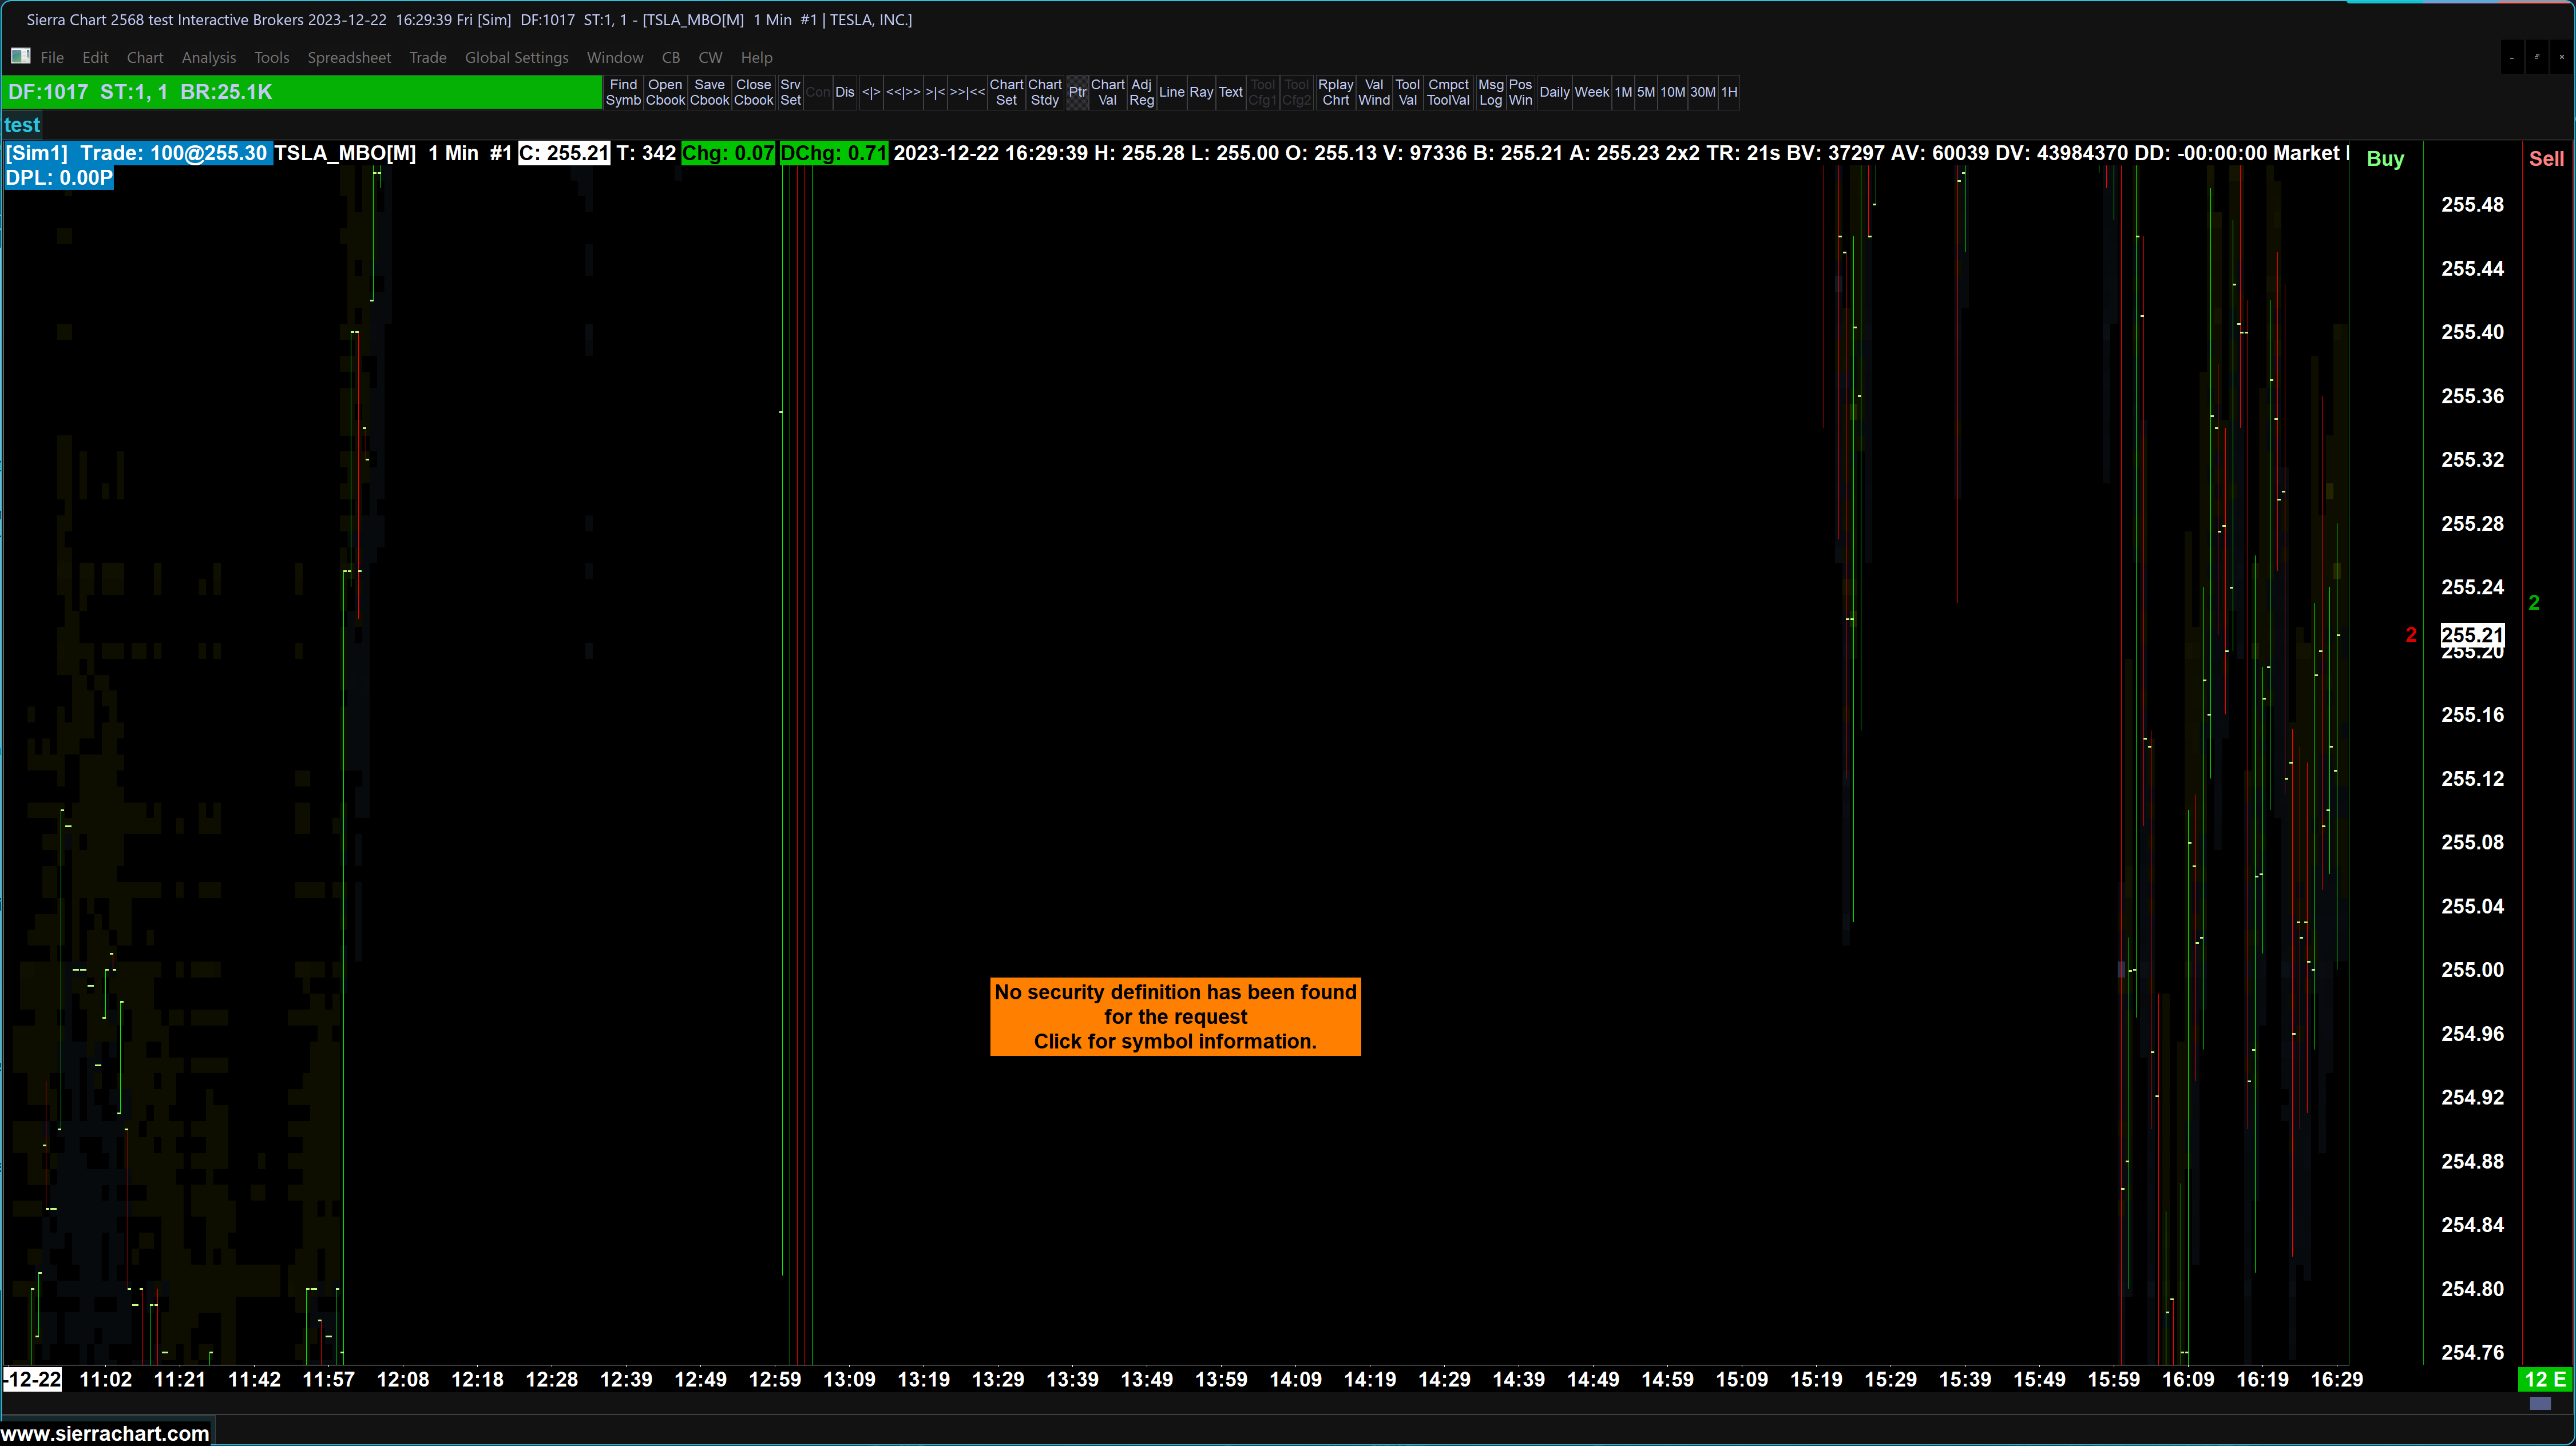
Task: Click the Rplay Chrt replay button
Action: pyautogui.click(x=1335, y=92)
